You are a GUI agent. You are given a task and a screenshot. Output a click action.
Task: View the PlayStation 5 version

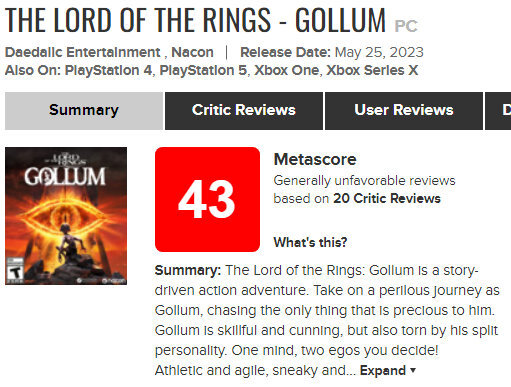pos(203,70)
